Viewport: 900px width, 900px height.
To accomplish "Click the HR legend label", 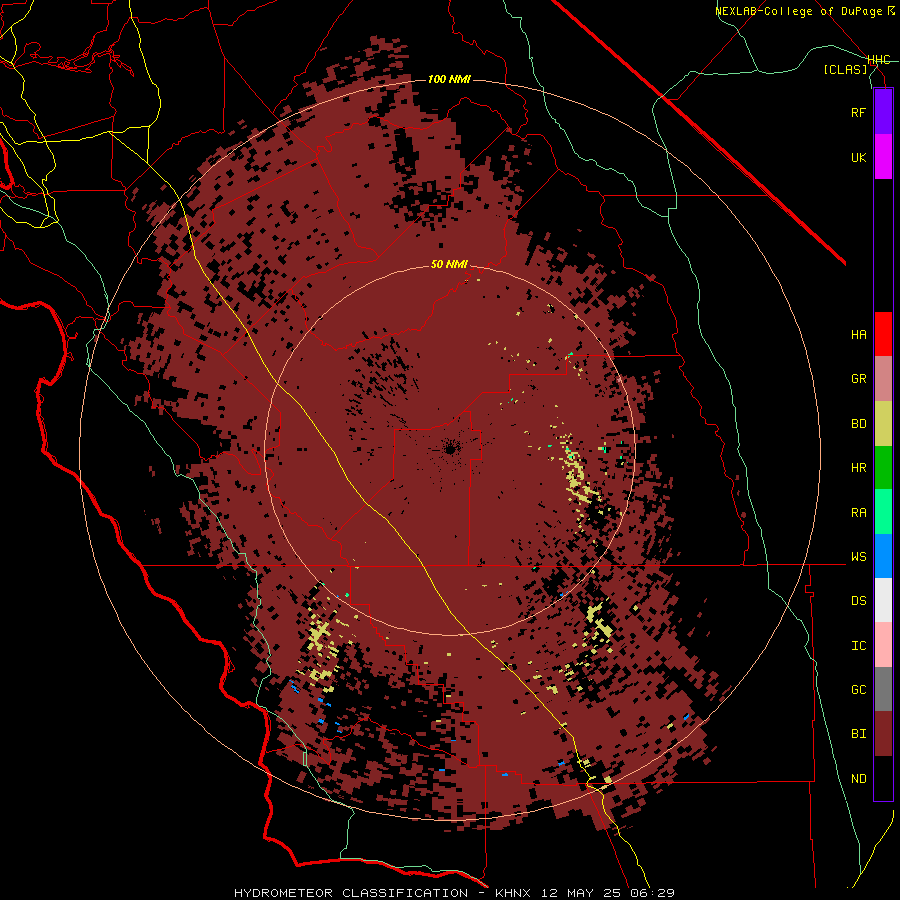I will pos(859,468).
